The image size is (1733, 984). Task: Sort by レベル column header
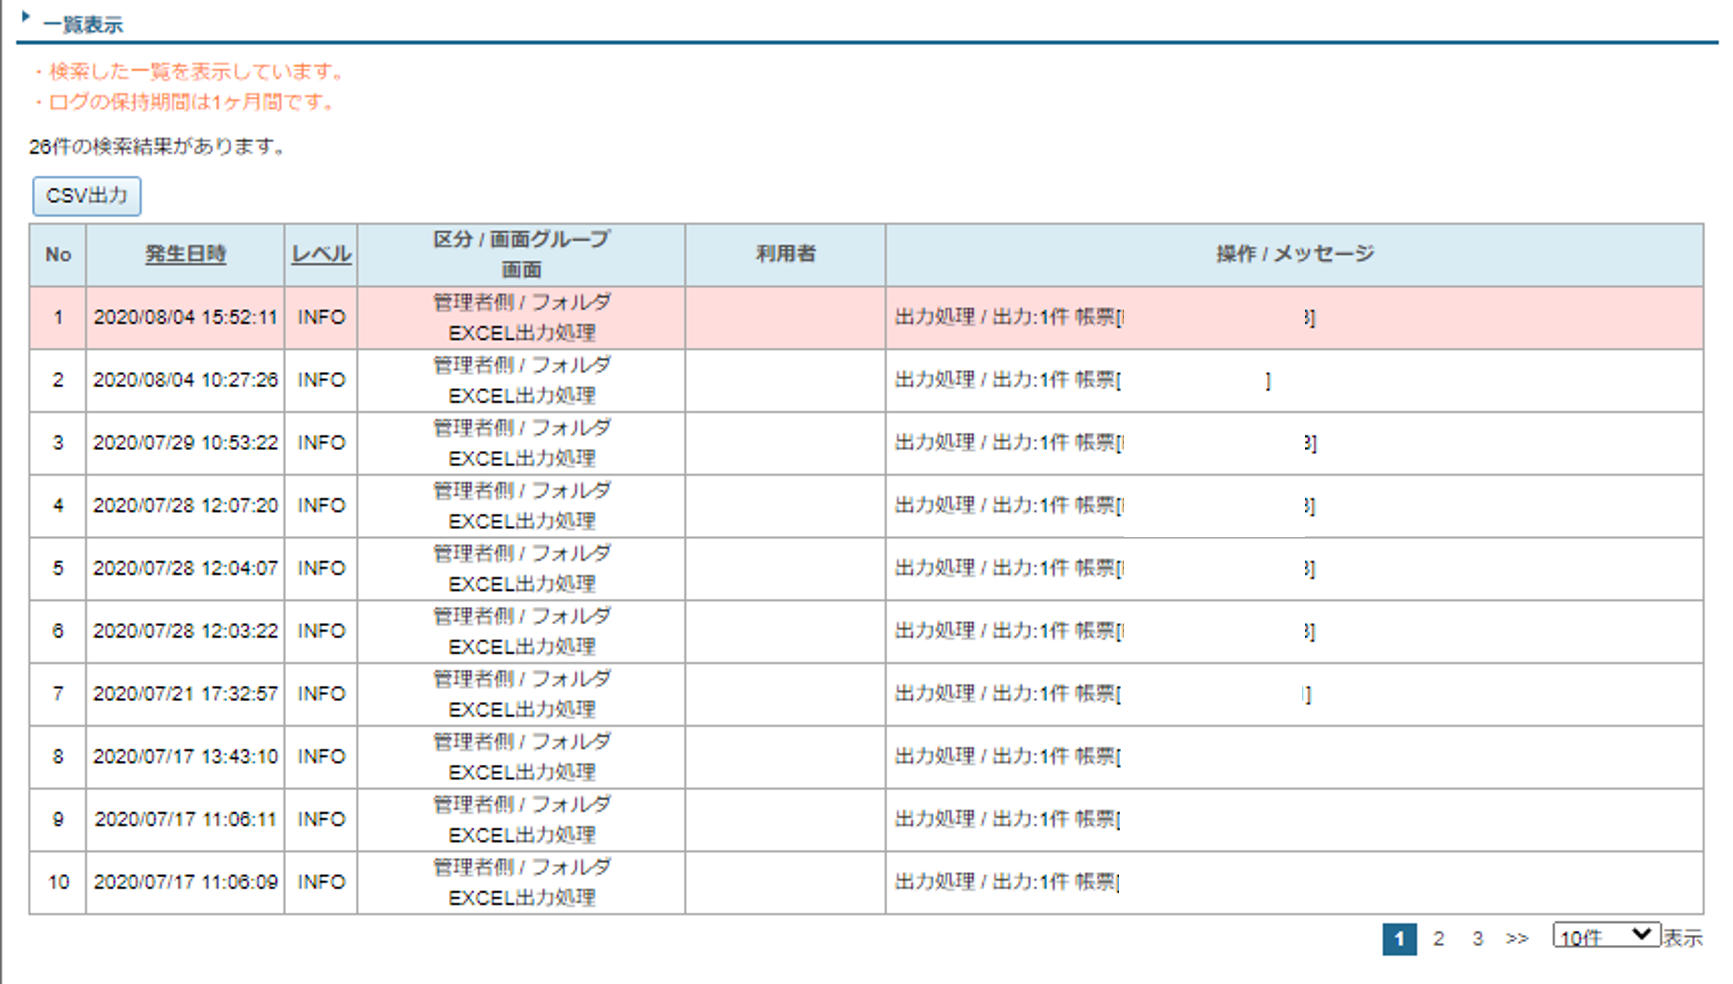click(321, 254)
